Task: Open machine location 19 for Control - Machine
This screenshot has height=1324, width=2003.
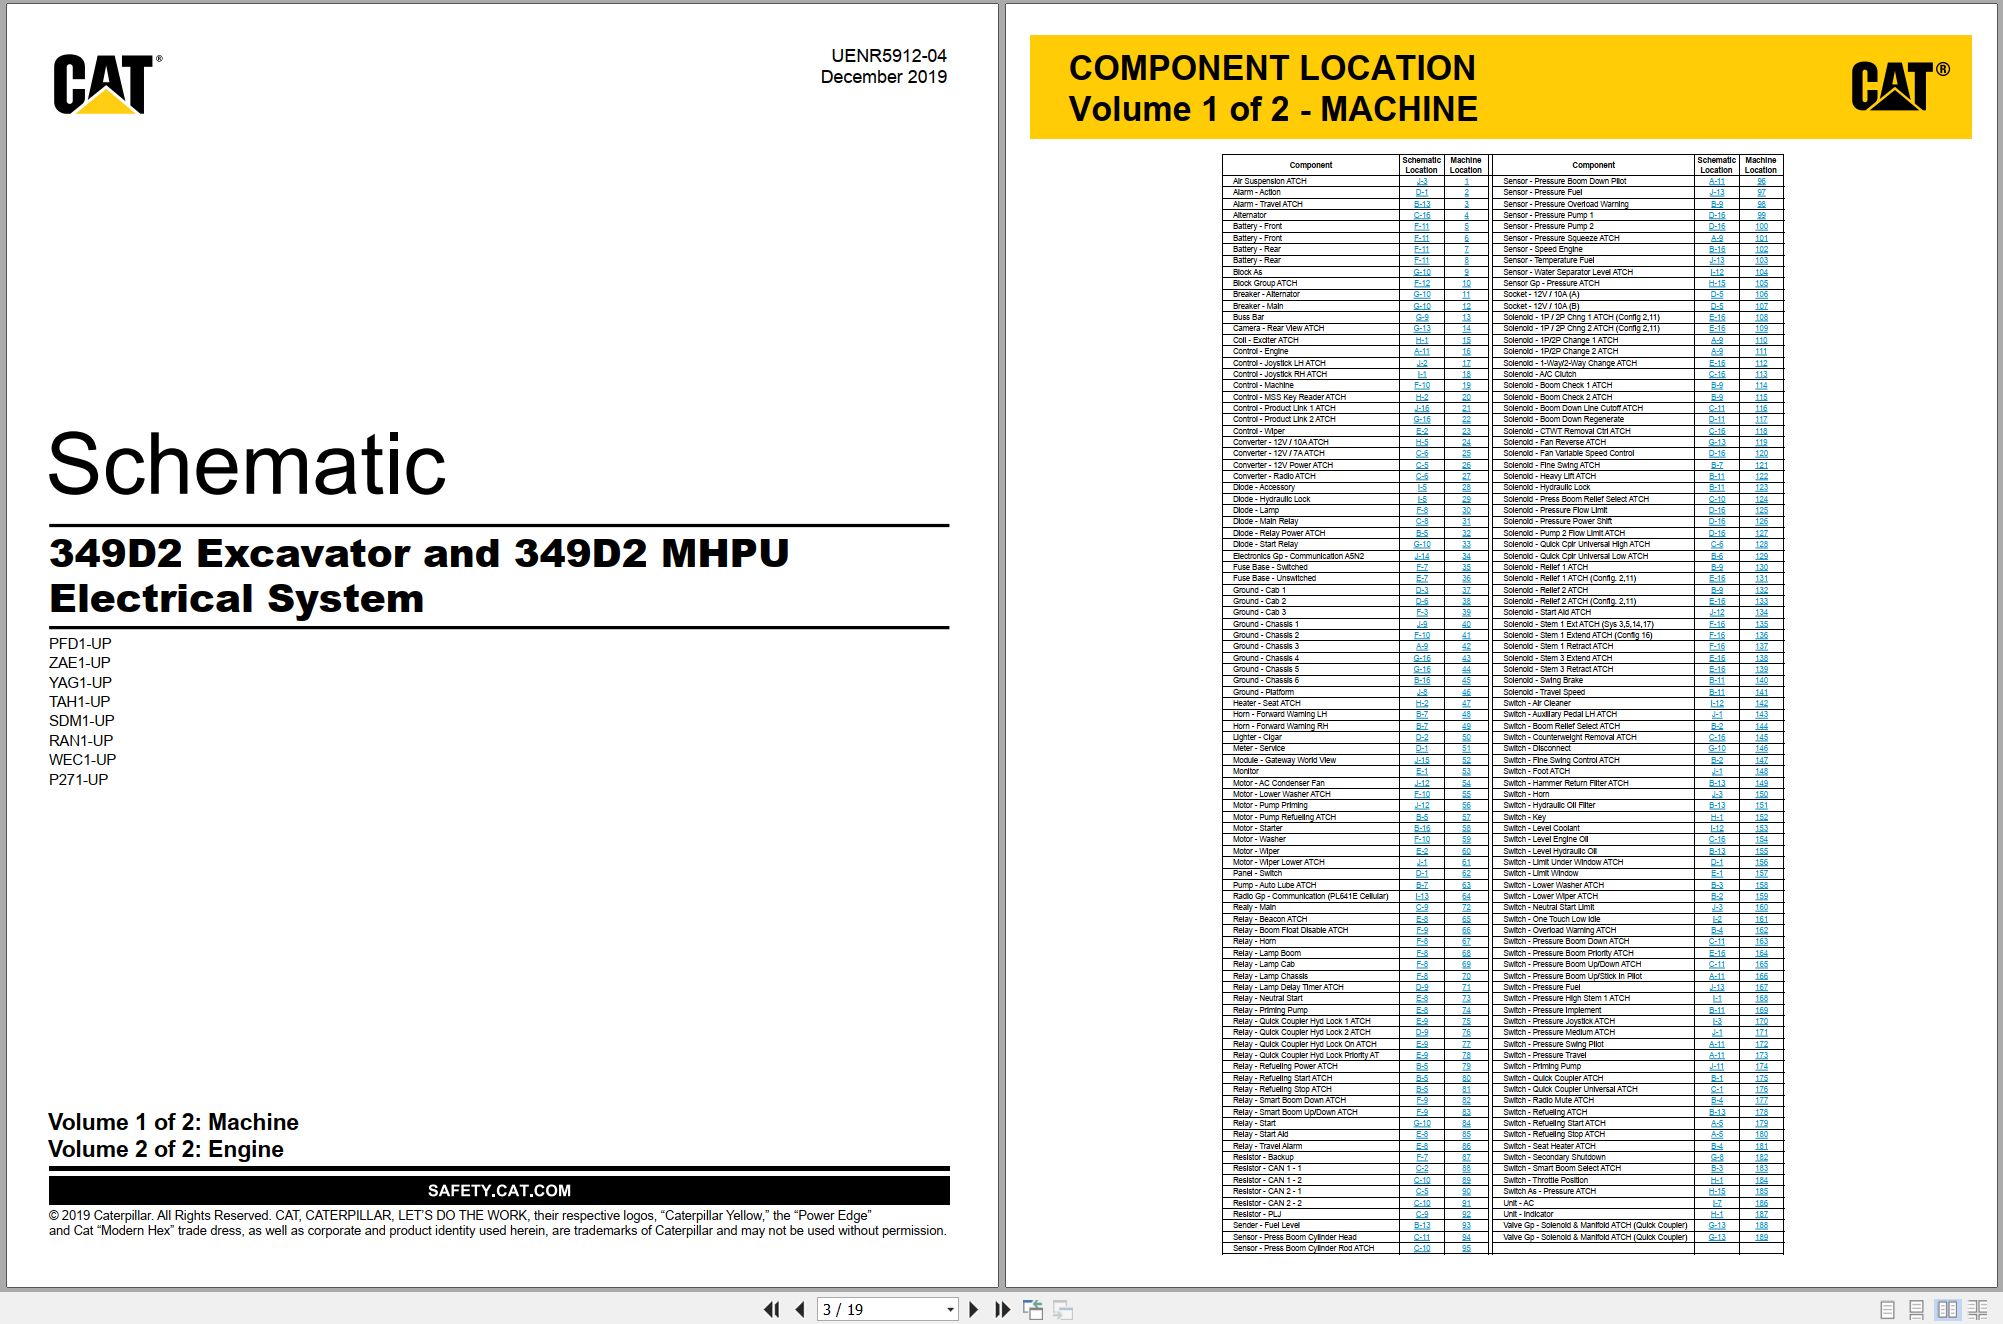Action: [x=1466, y=385]
